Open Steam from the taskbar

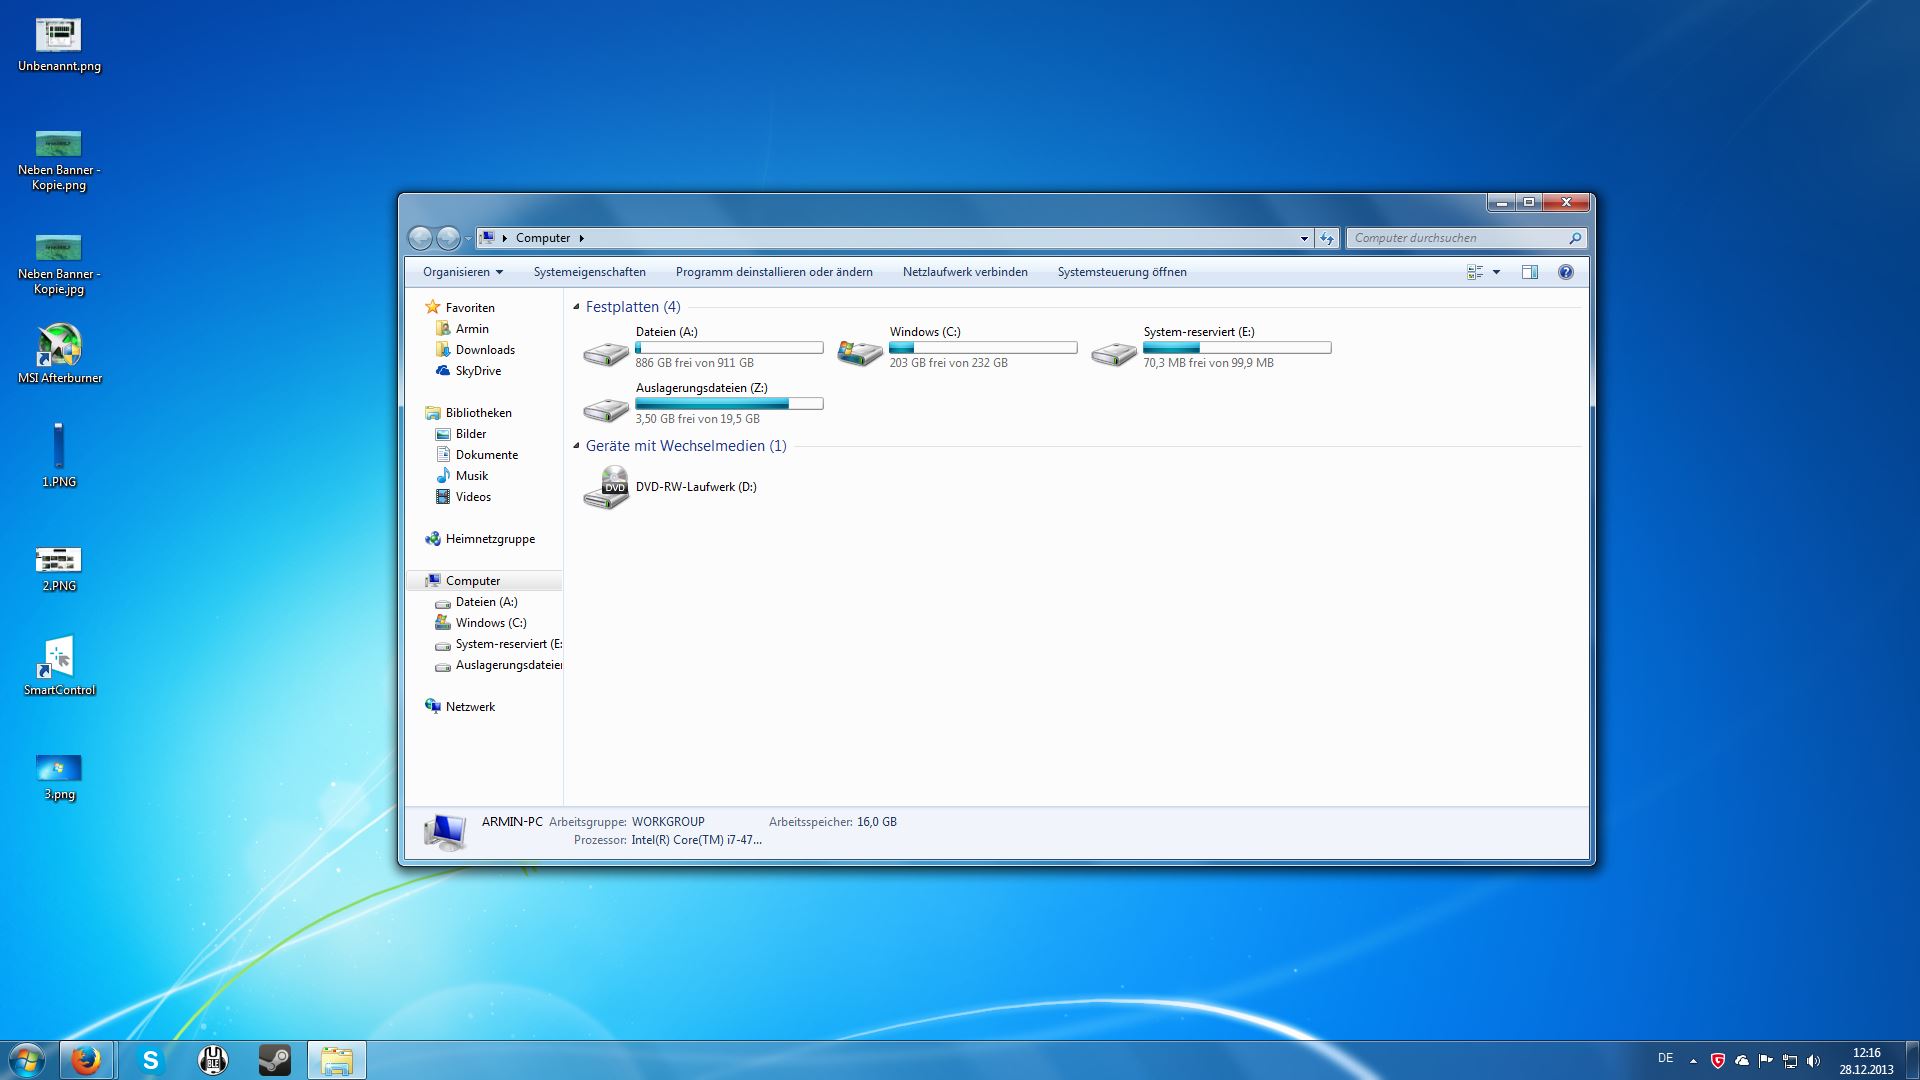tap(275, 1060)
